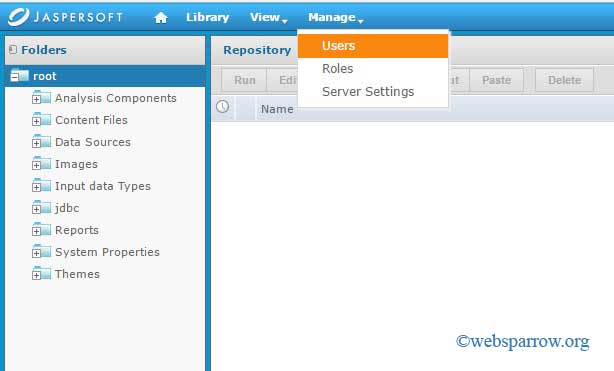Open the View dropdown menu
This screenshot has width=614, height=371.
pyautogui.click(x=269, y=17)
